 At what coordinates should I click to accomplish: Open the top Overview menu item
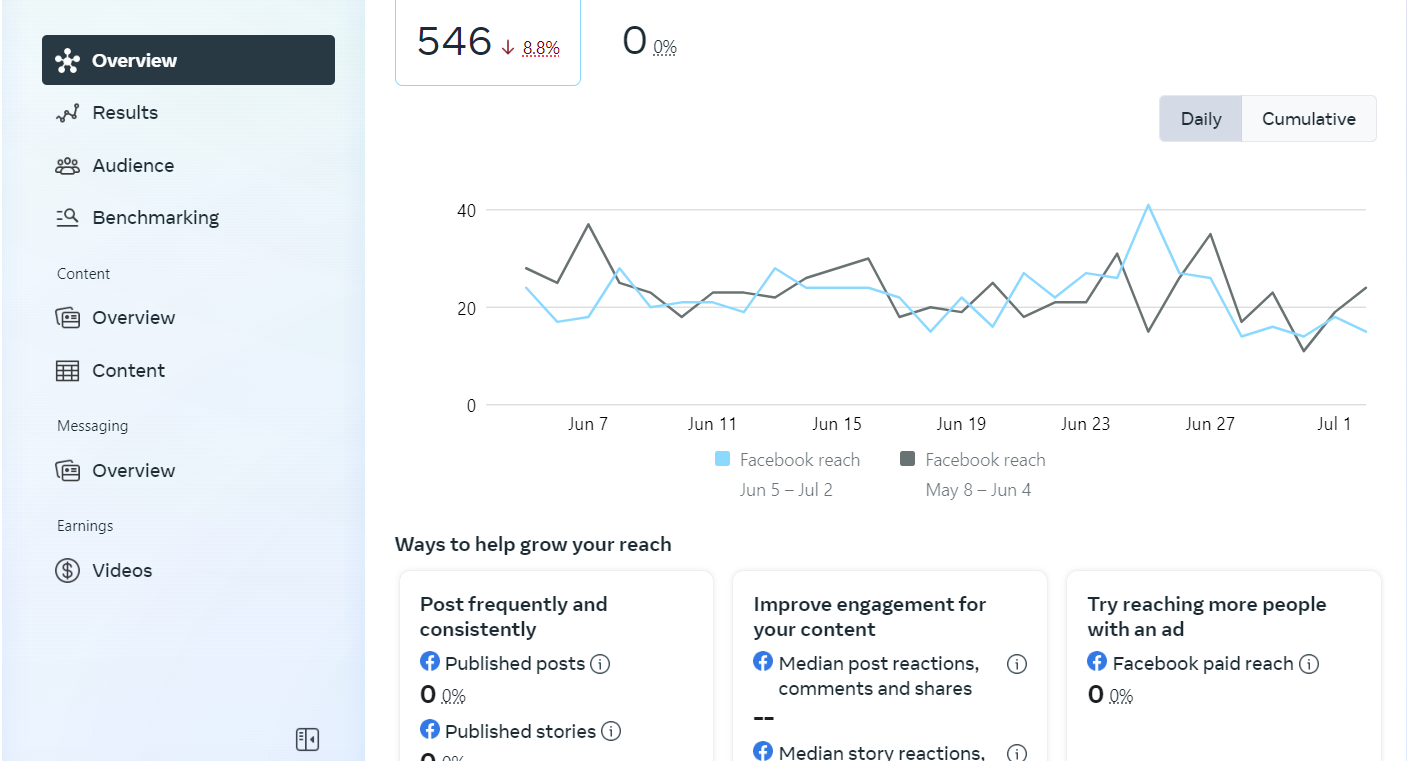click(188, 61)
